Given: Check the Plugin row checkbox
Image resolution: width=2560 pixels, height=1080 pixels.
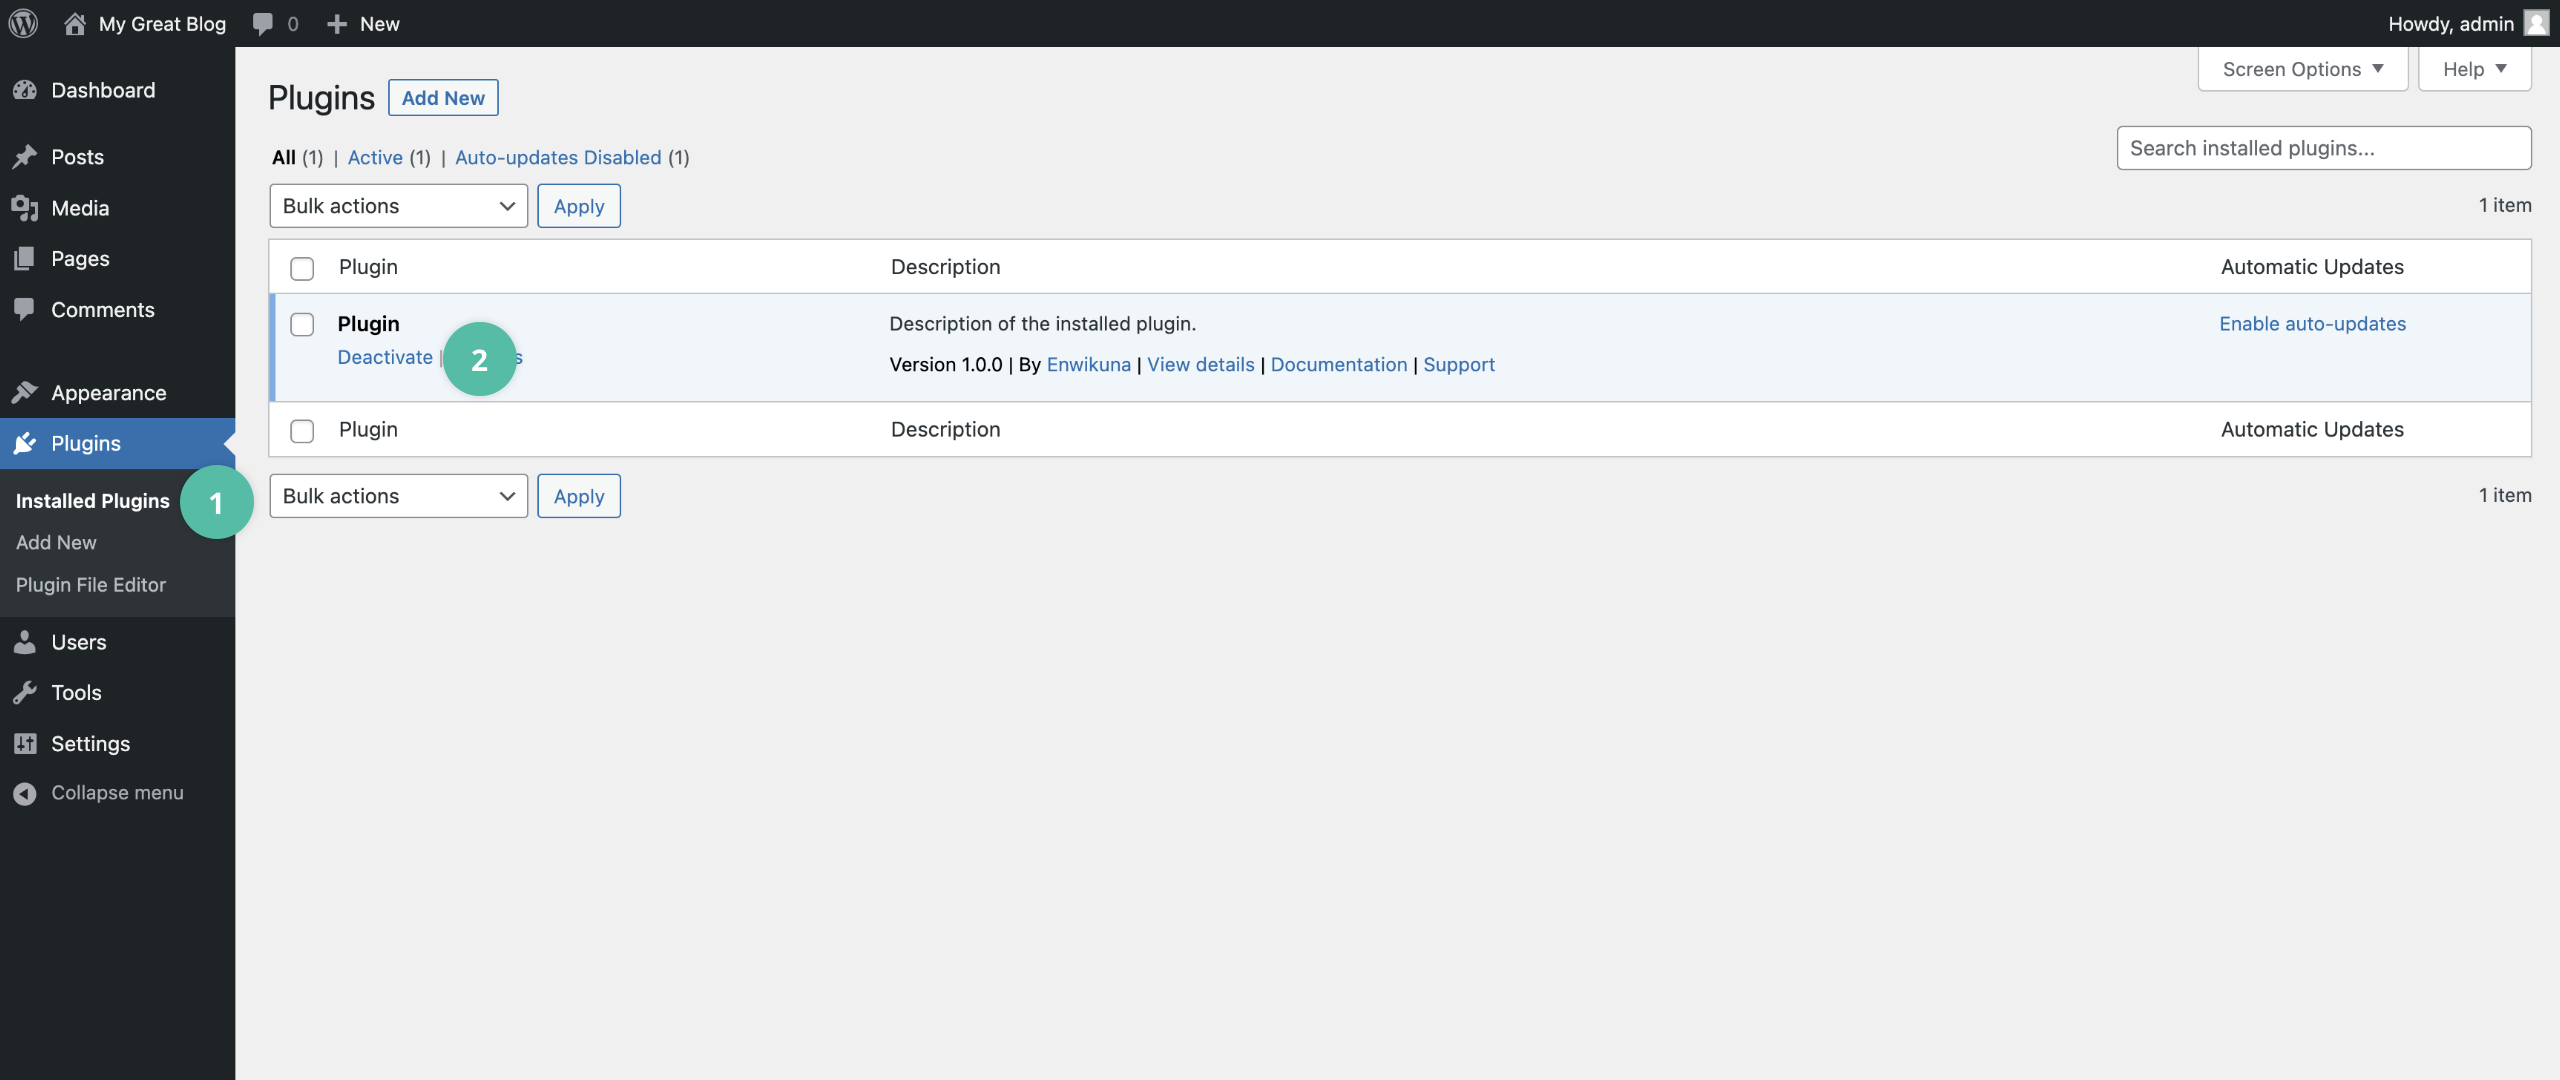Looking at the screenshot, I should tap(302, 324).
